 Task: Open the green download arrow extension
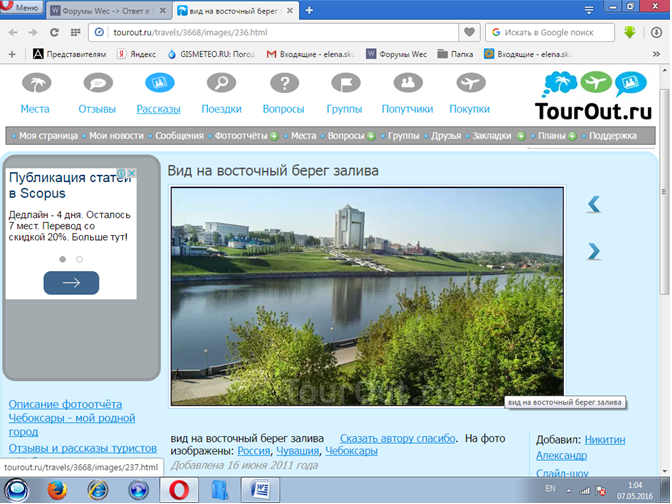pos(630,32)
